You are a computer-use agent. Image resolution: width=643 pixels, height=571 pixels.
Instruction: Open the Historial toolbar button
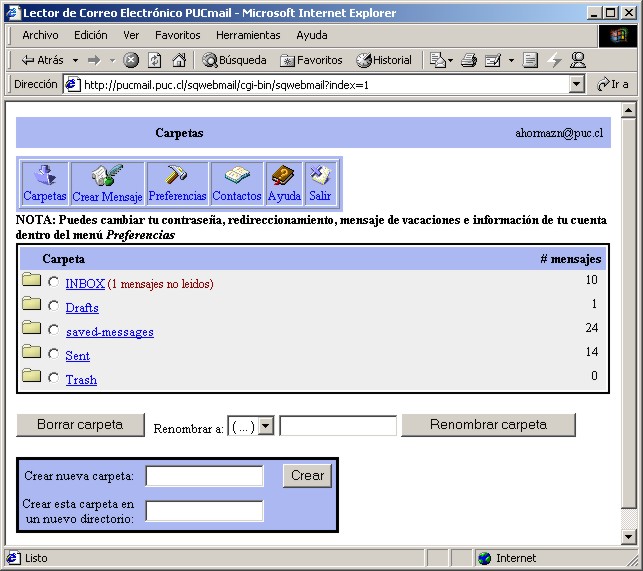point(384,60)
